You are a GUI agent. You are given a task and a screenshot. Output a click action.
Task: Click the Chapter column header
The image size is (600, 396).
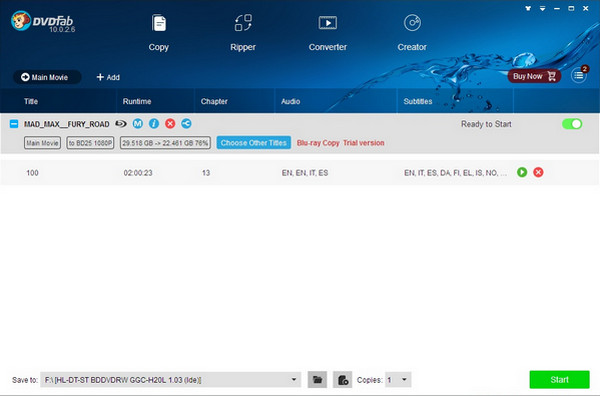(214, 101)
